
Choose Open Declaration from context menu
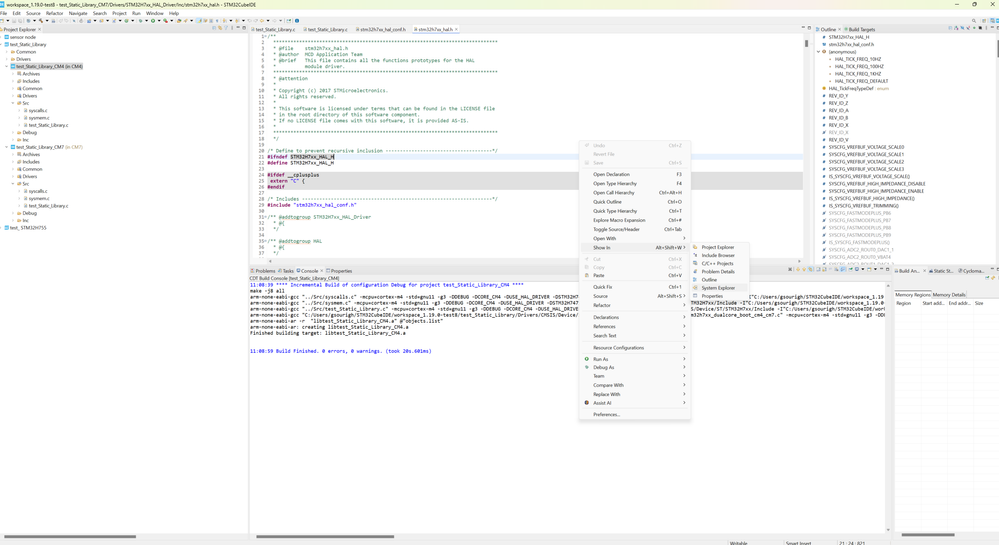point(611,174)
